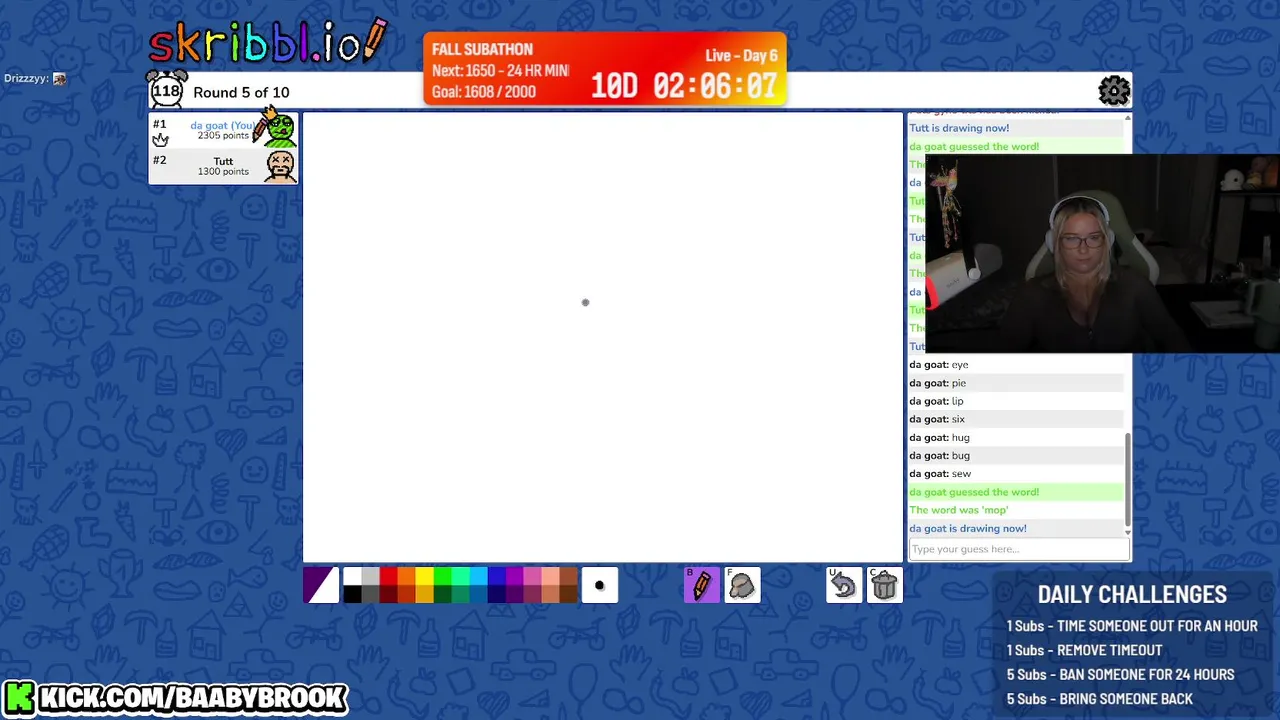Viewport: 1280px width, 720px height.
Task: Click the chat scrollbar
Action: (1128, 478)
